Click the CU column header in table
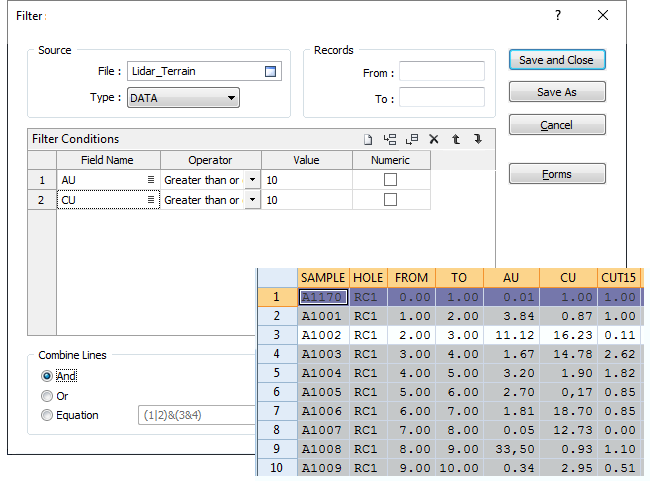 (568, 277)
